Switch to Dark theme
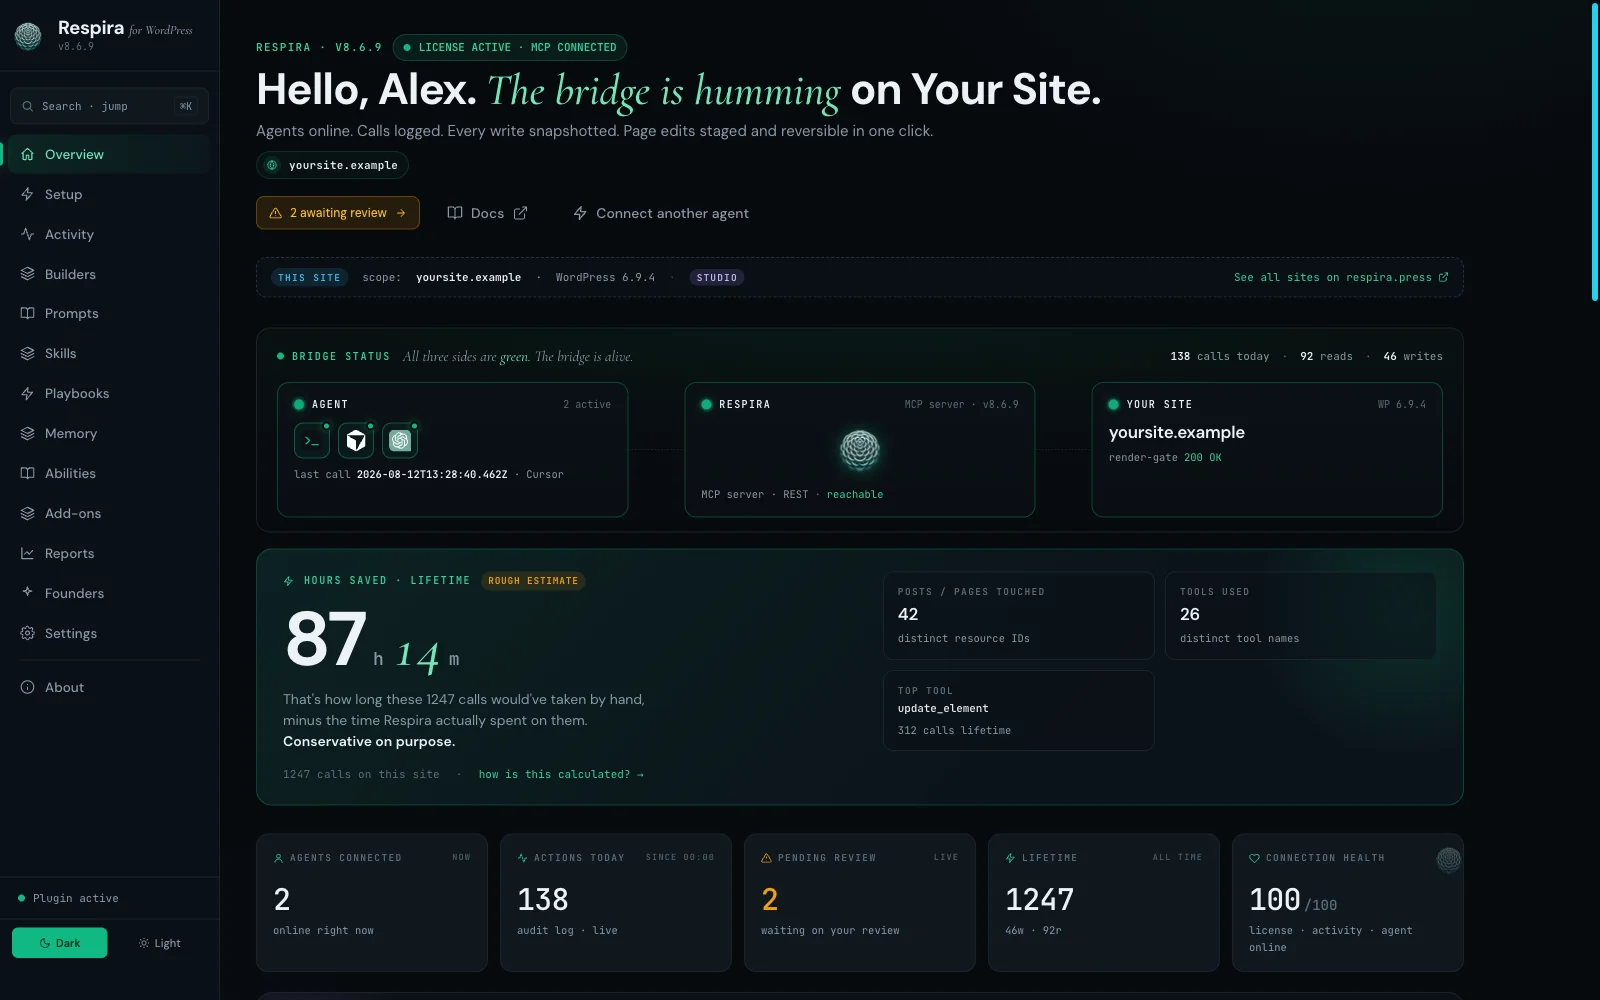Viewport: 1600px width, 1000px height. coord(59,943)
